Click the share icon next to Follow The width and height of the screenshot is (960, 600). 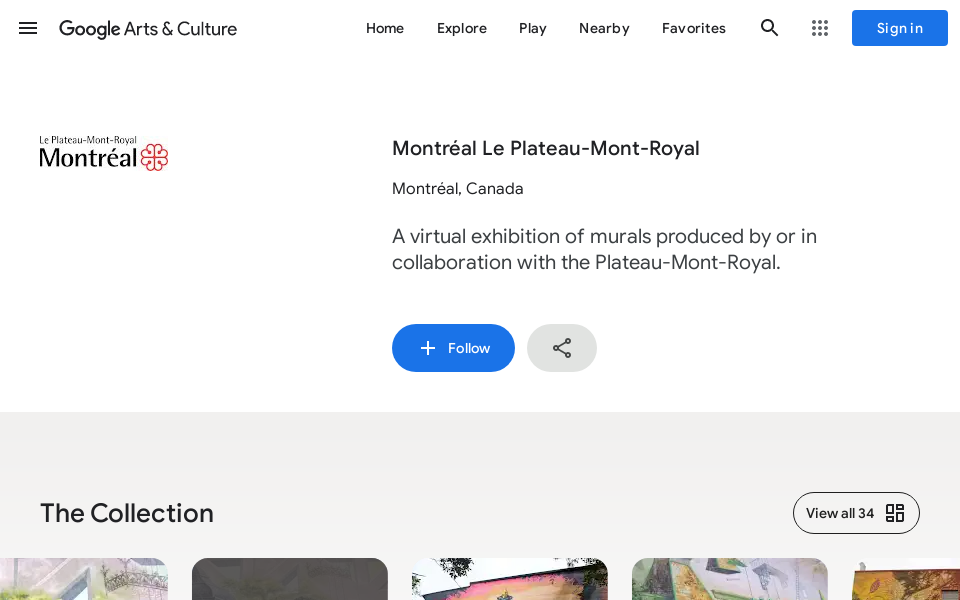(562, 348)
